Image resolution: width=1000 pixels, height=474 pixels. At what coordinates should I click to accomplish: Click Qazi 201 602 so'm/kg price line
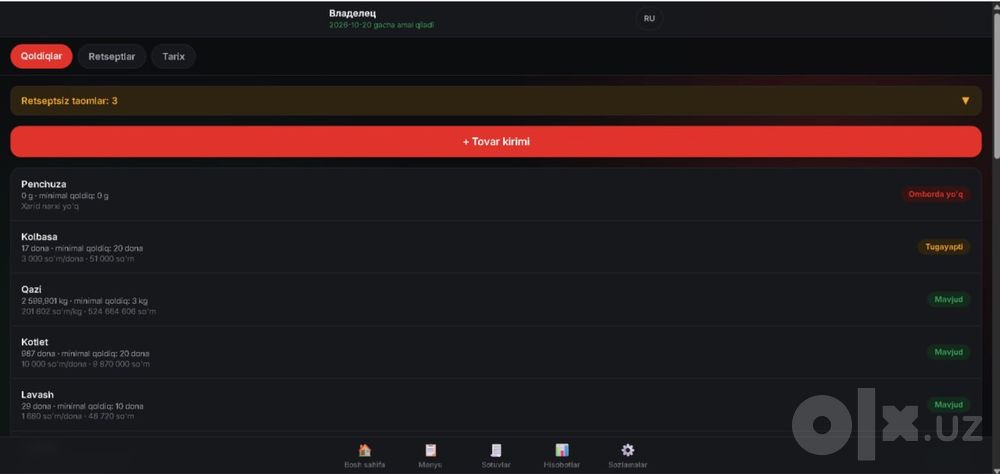point(89,311)
